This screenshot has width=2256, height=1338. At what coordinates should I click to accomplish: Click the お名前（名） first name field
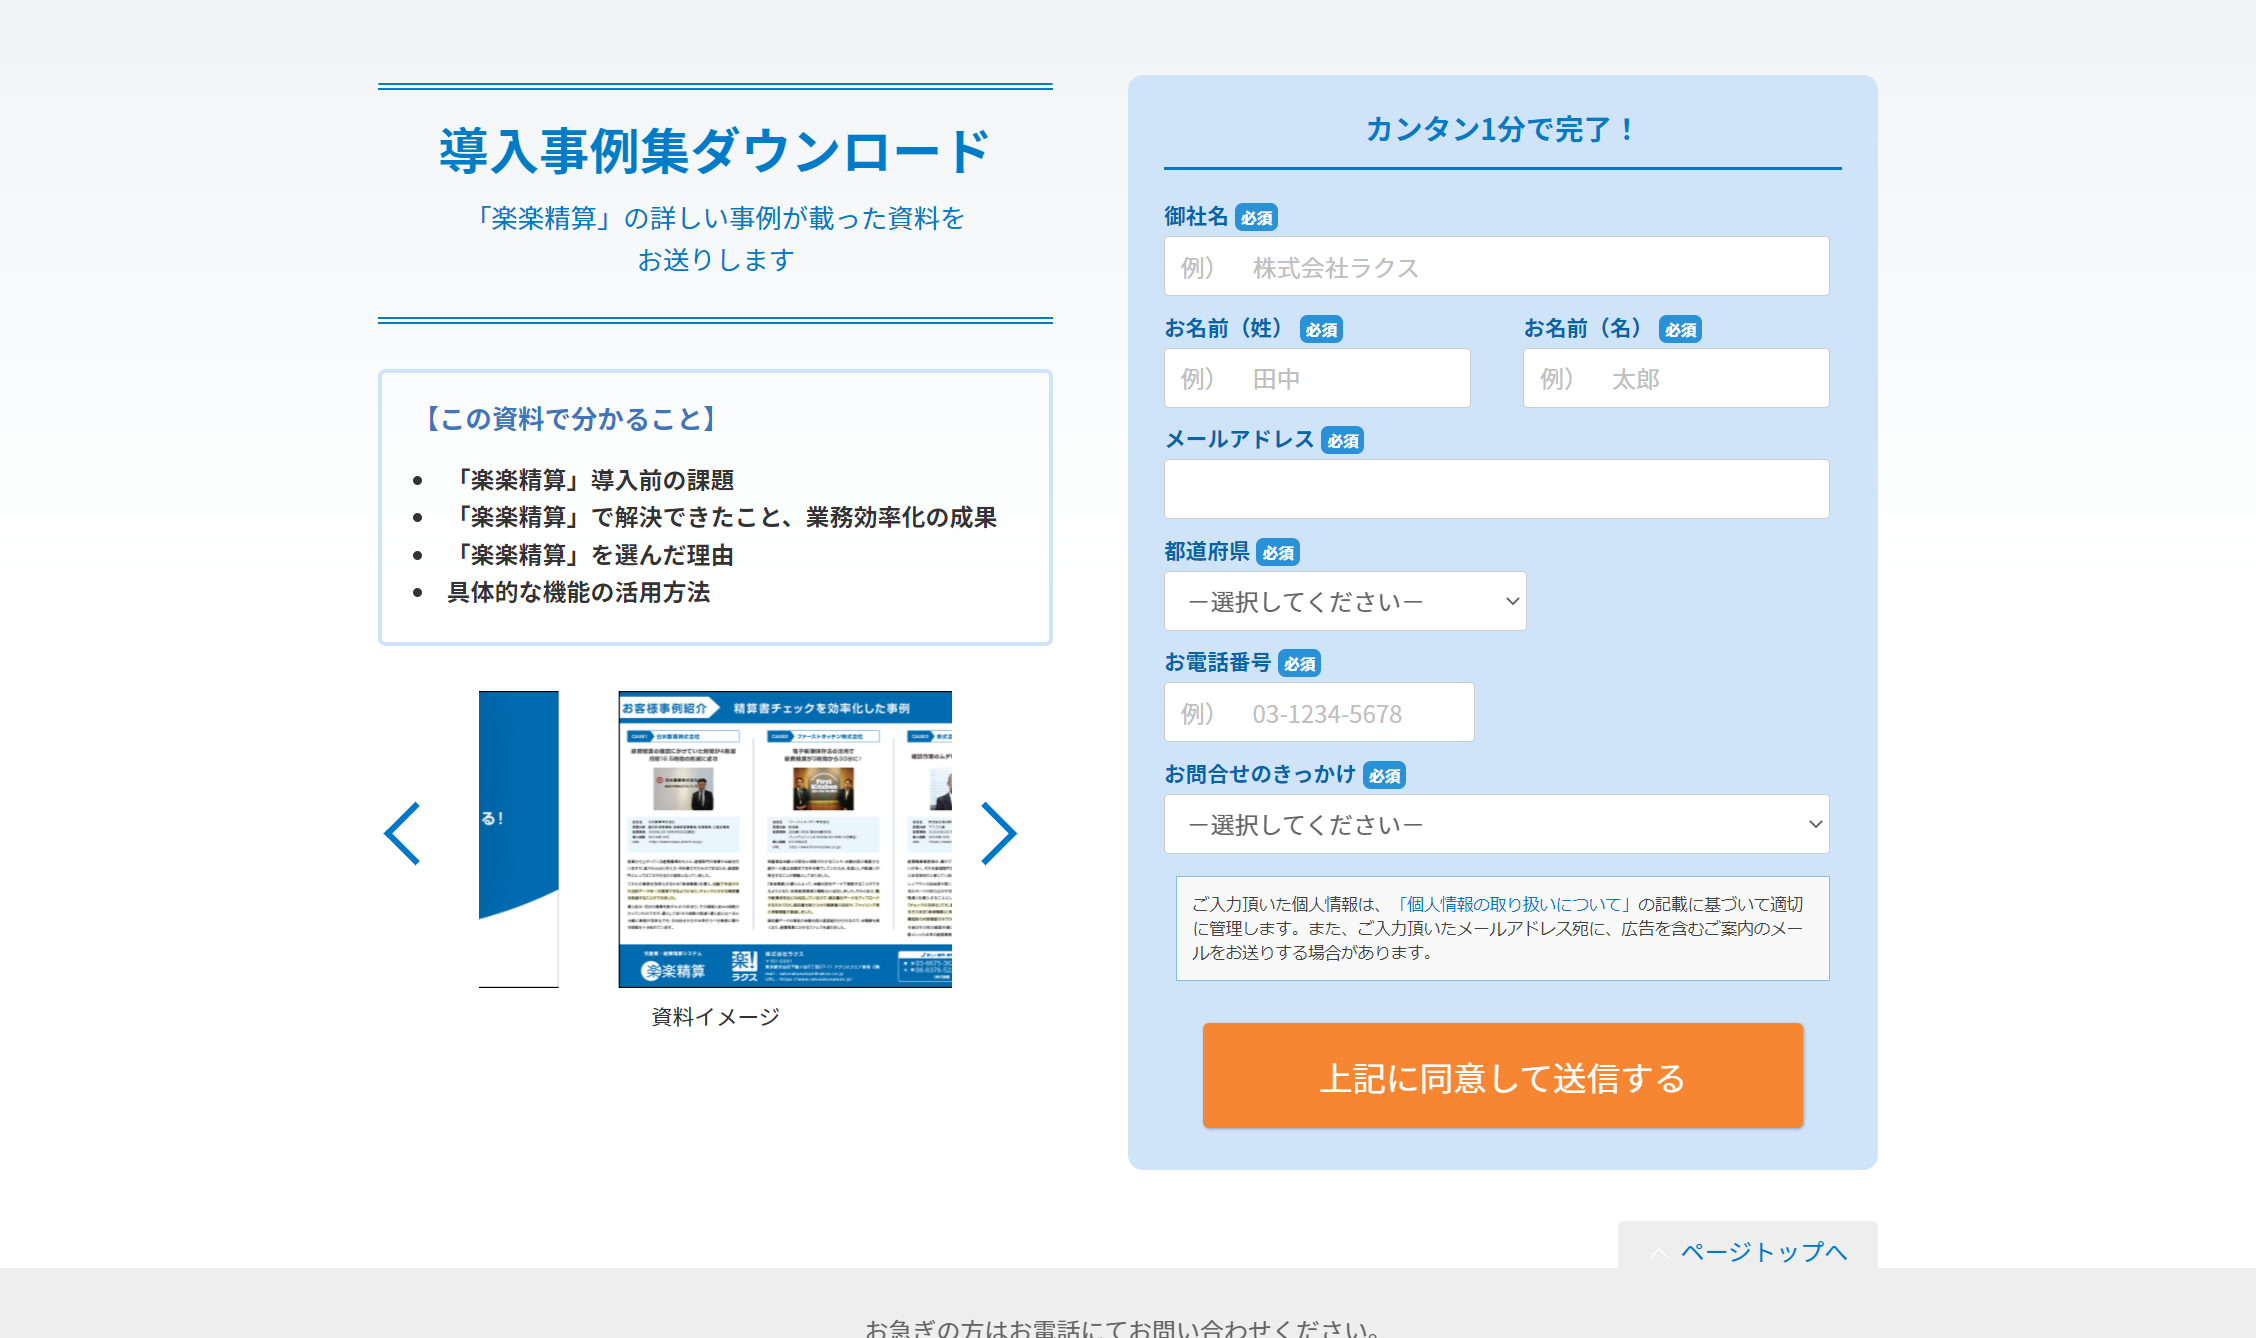pyautogui.click(x=1676, y=378)
